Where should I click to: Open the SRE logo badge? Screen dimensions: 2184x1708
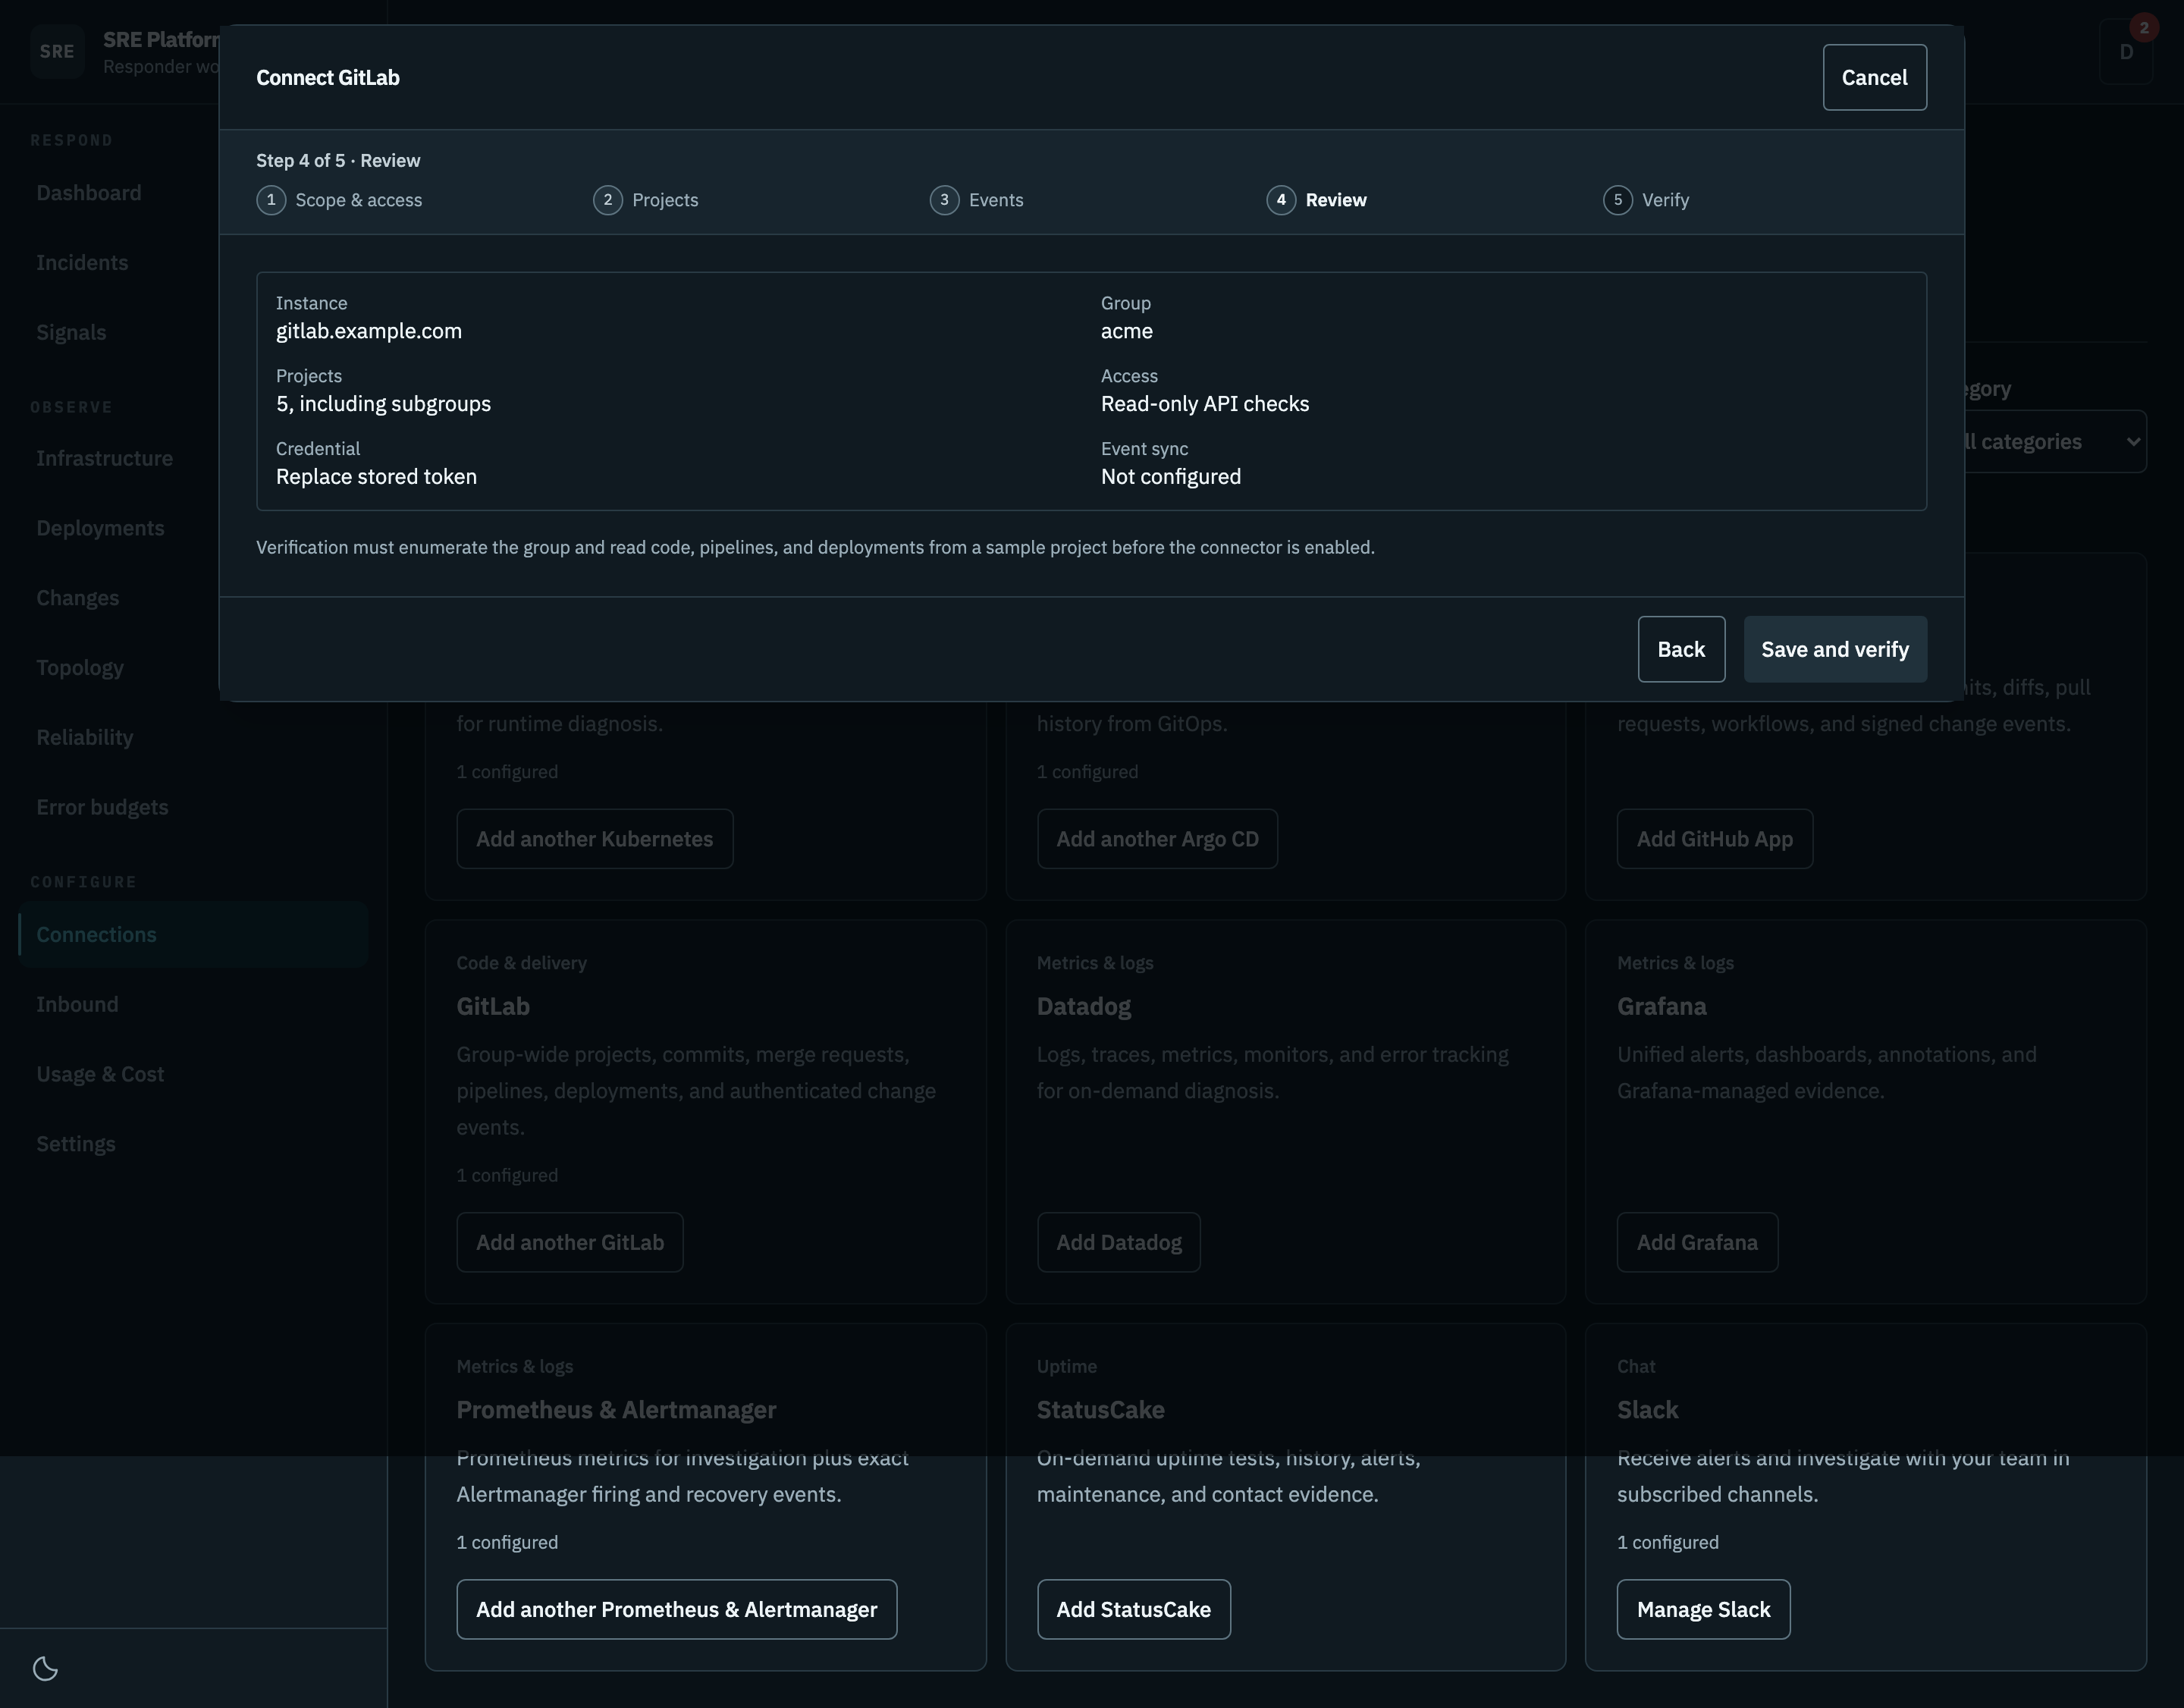[x=57, y=51]
